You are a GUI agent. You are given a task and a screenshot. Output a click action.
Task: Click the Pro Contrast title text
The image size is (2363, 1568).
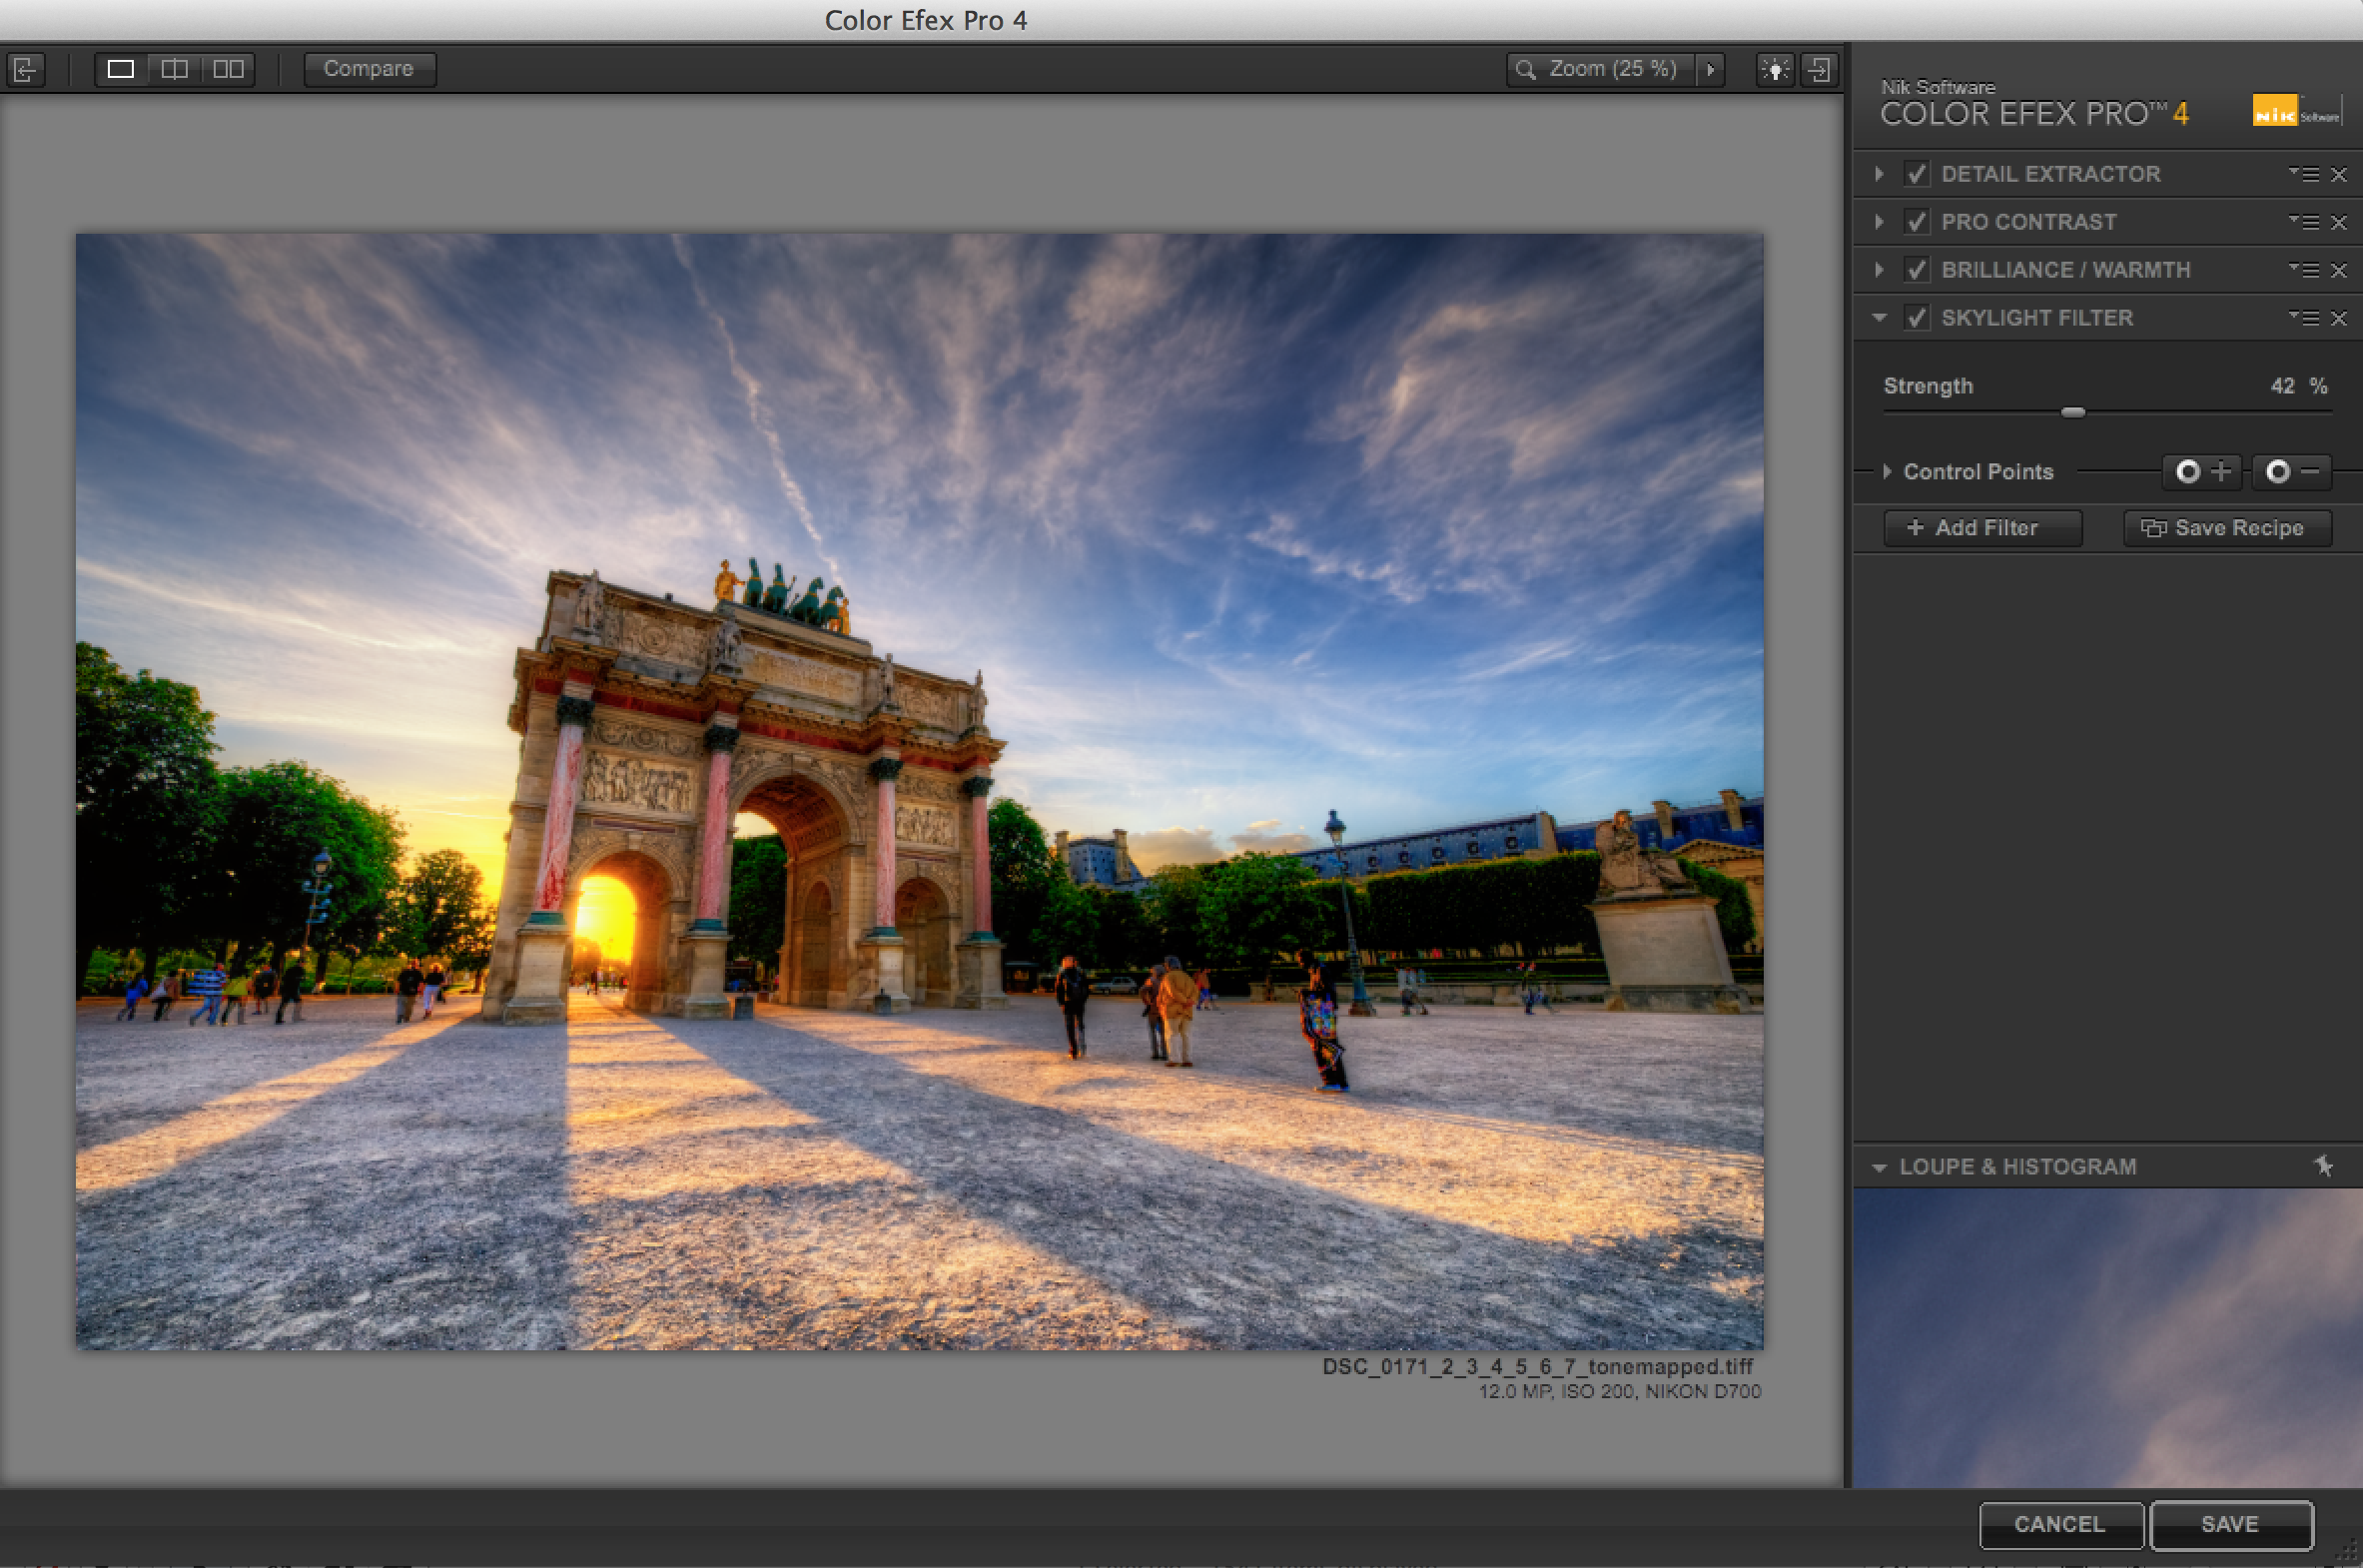click(2029, 222)
